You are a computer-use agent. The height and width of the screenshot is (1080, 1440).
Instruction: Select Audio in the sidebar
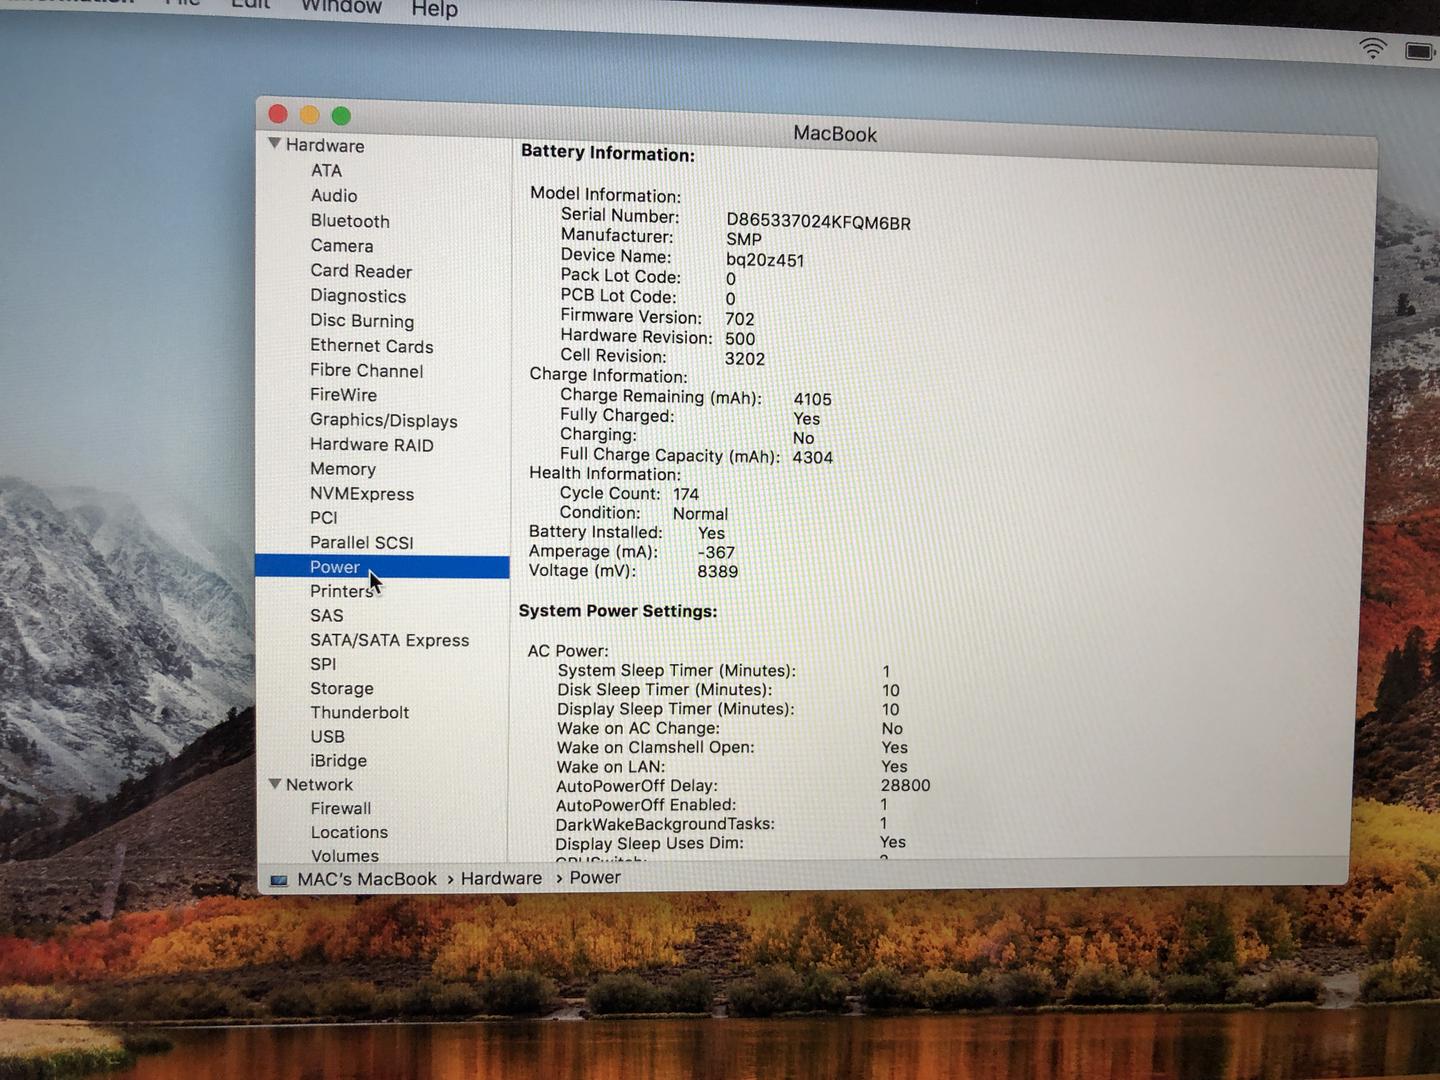click(334, 196)
